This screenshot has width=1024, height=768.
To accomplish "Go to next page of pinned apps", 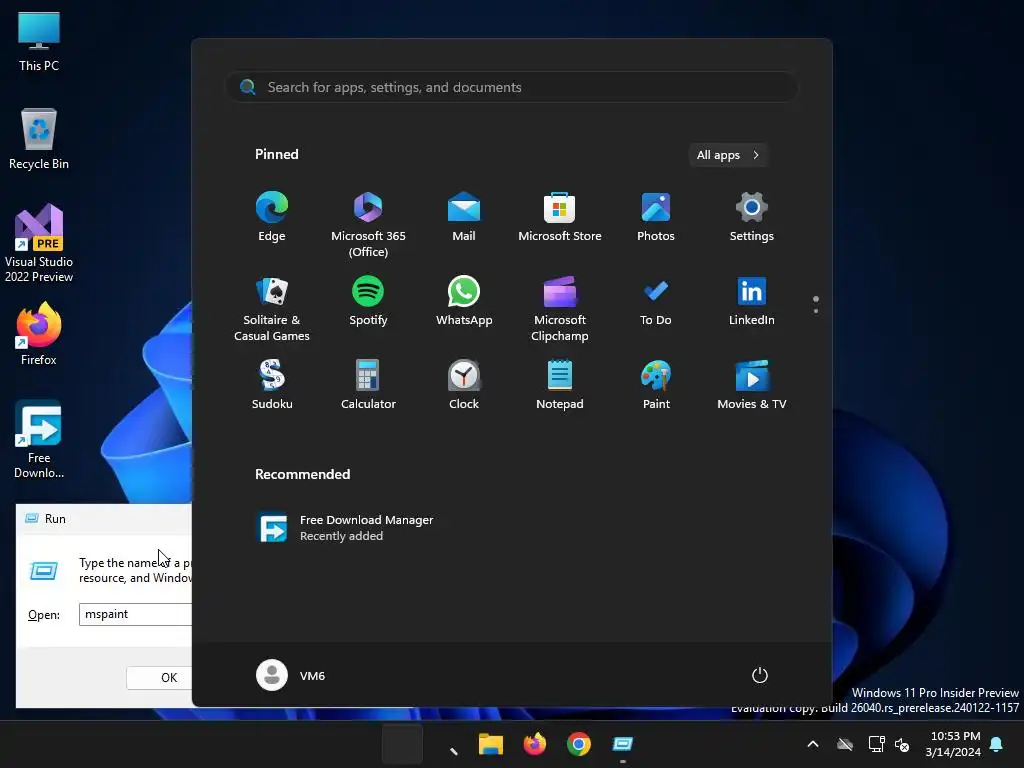I will tap(816, 311).
